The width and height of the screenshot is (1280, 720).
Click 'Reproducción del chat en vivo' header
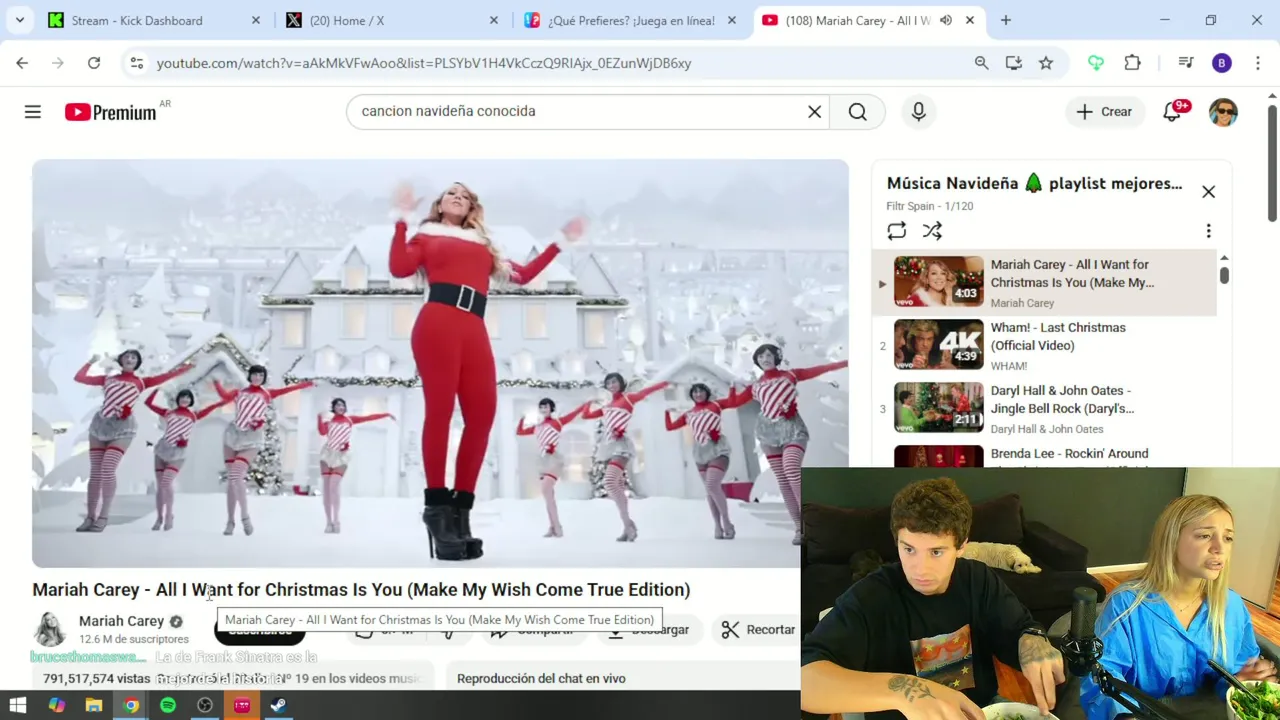(x=541, y=679)
